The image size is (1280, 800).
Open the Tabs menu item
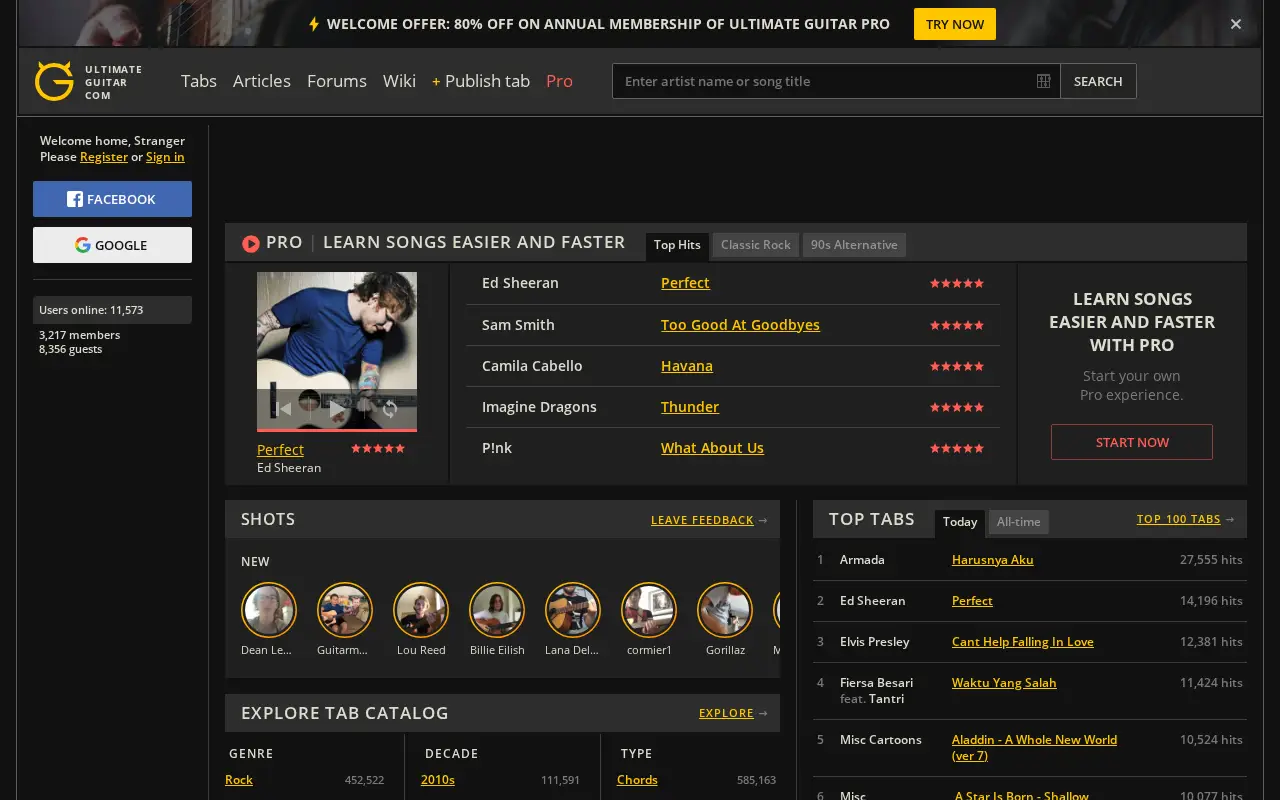[199, 81]
